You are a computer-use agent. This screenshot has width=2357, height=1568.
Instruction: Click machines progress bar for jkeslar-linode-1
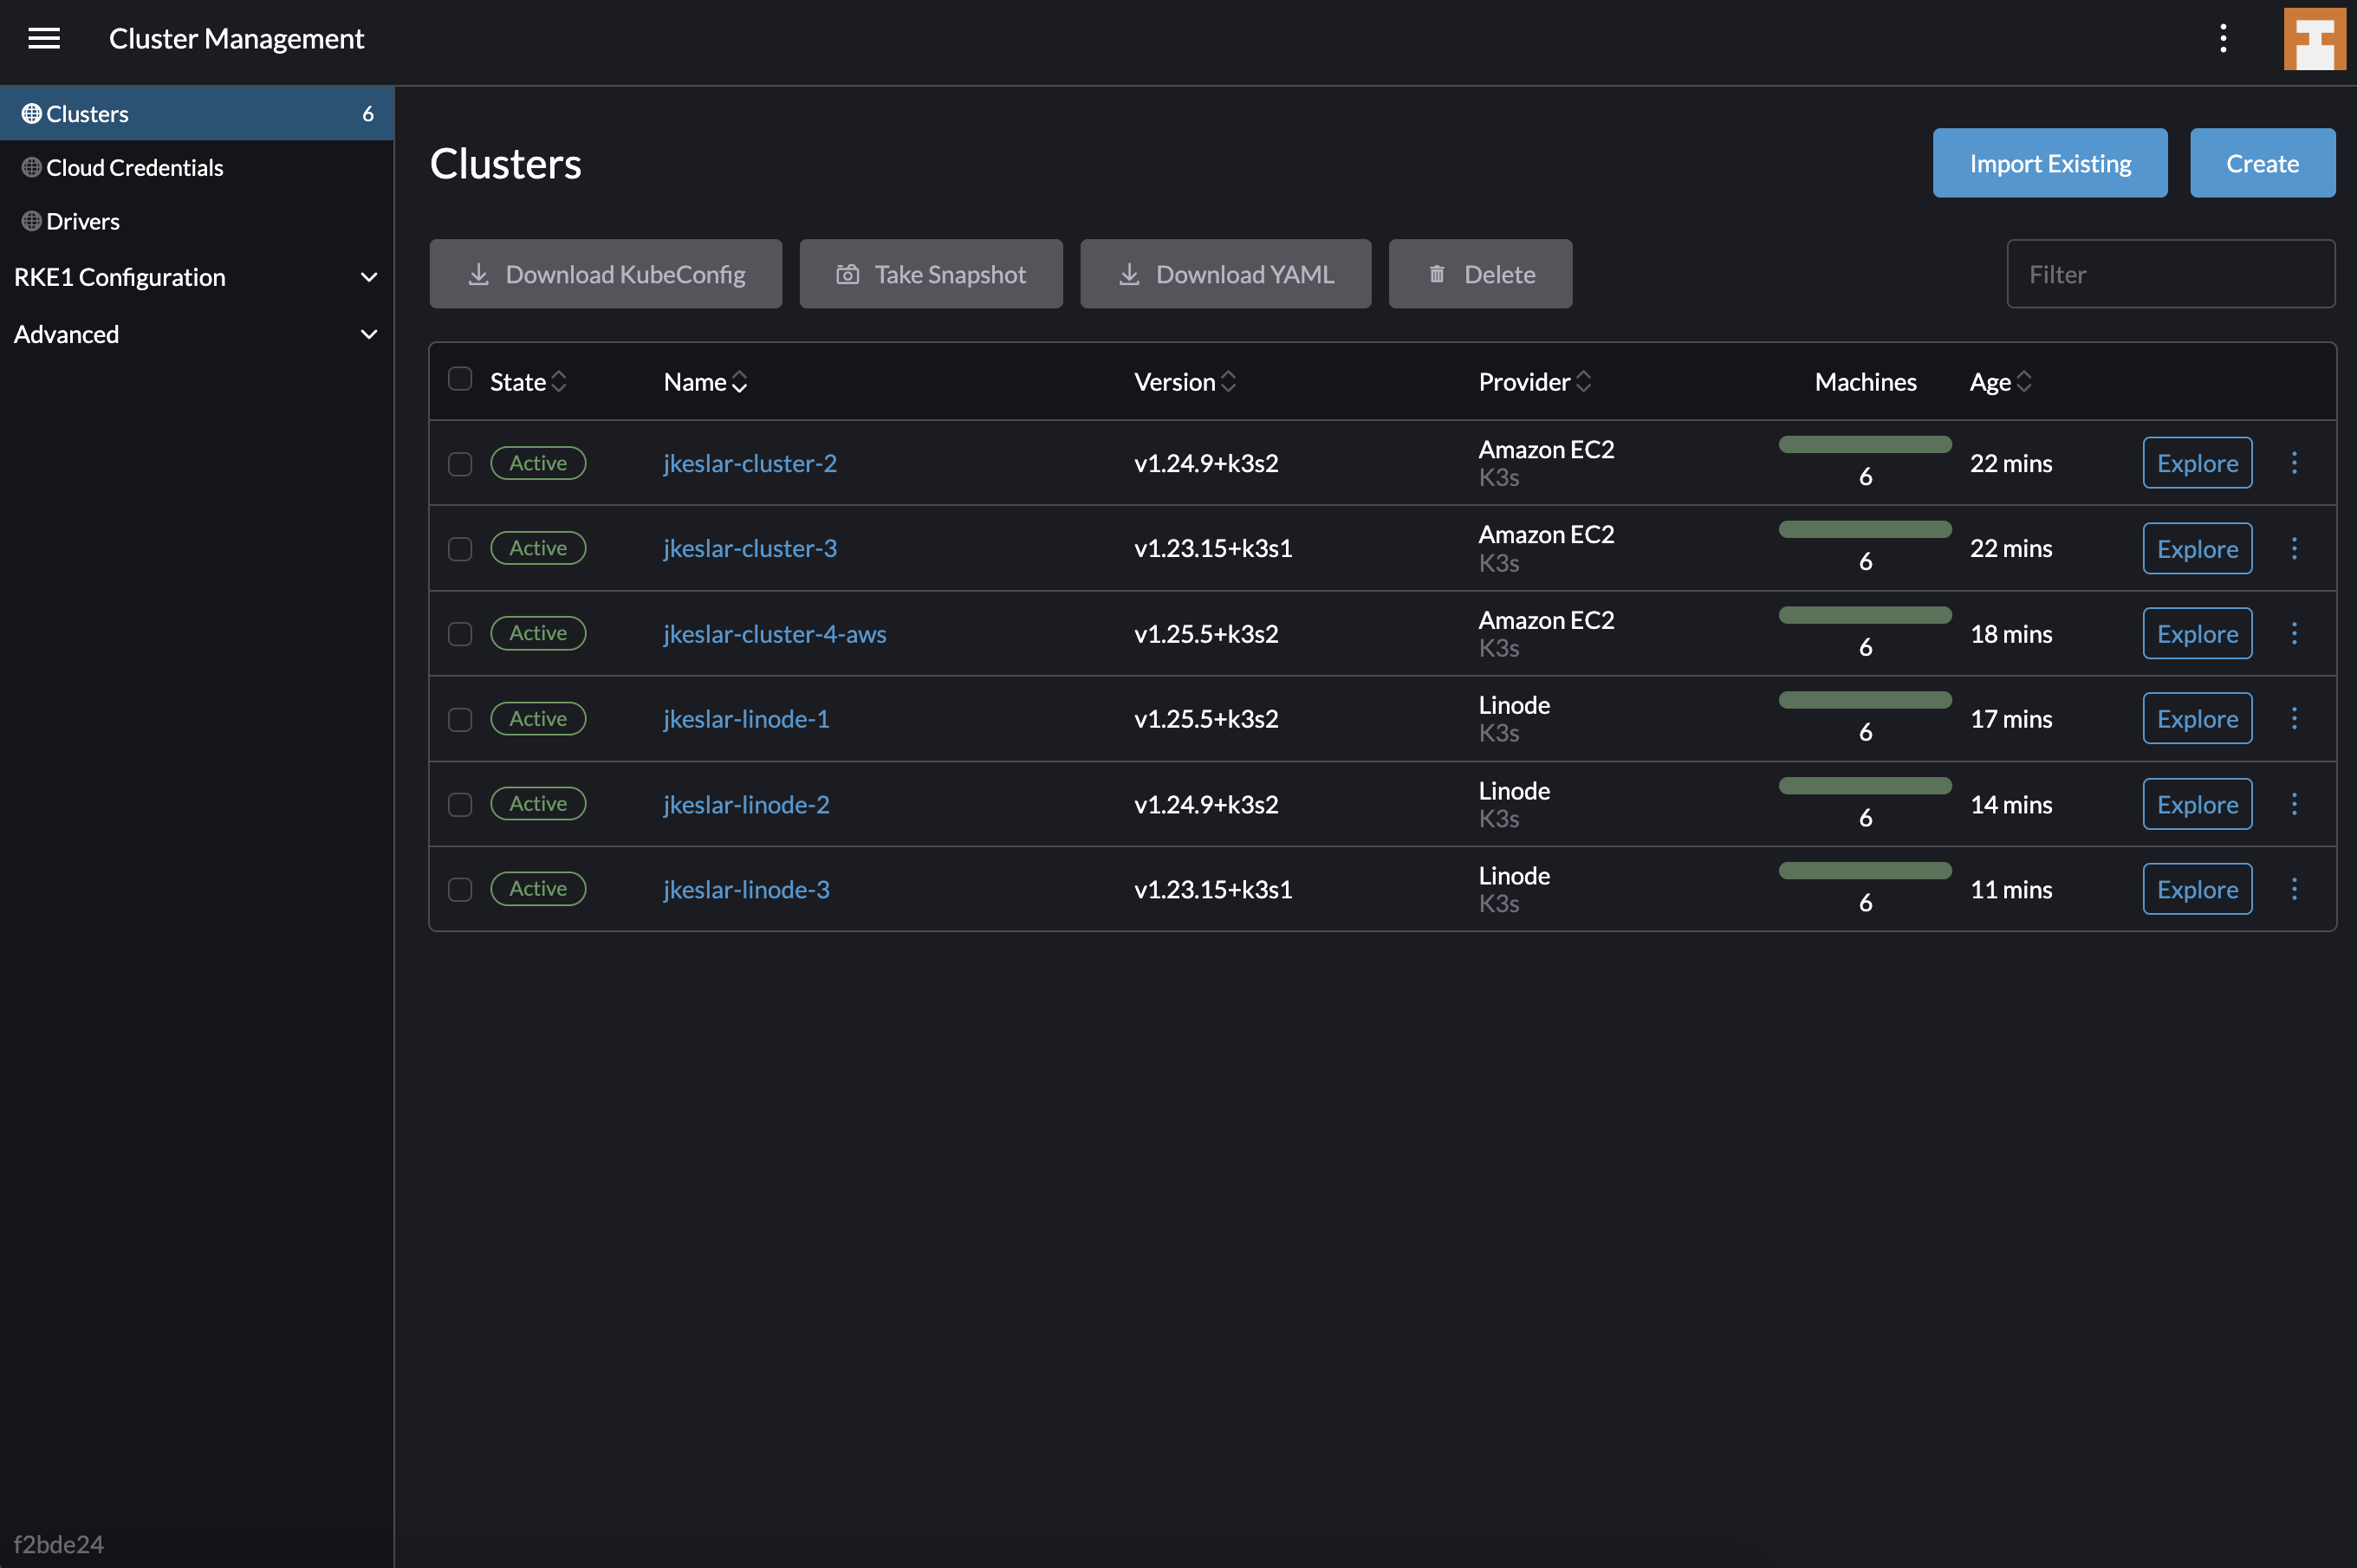[x=1865, y=700]
